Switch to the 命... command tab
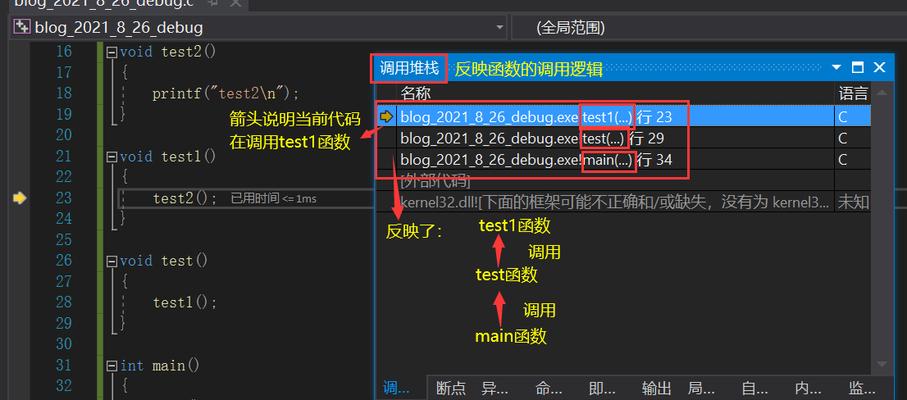This screenshot has width=907, height=400. coord(550,388)
